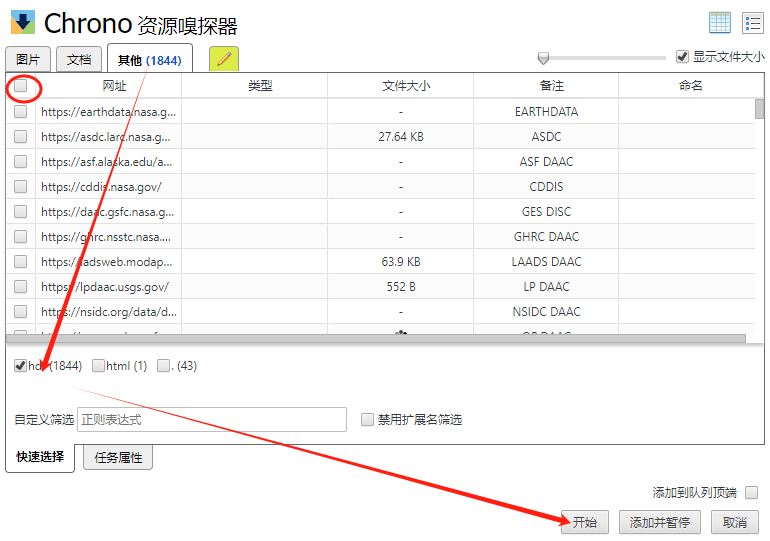
Task: Open the 图片 tab
Action: pos(28,59)
